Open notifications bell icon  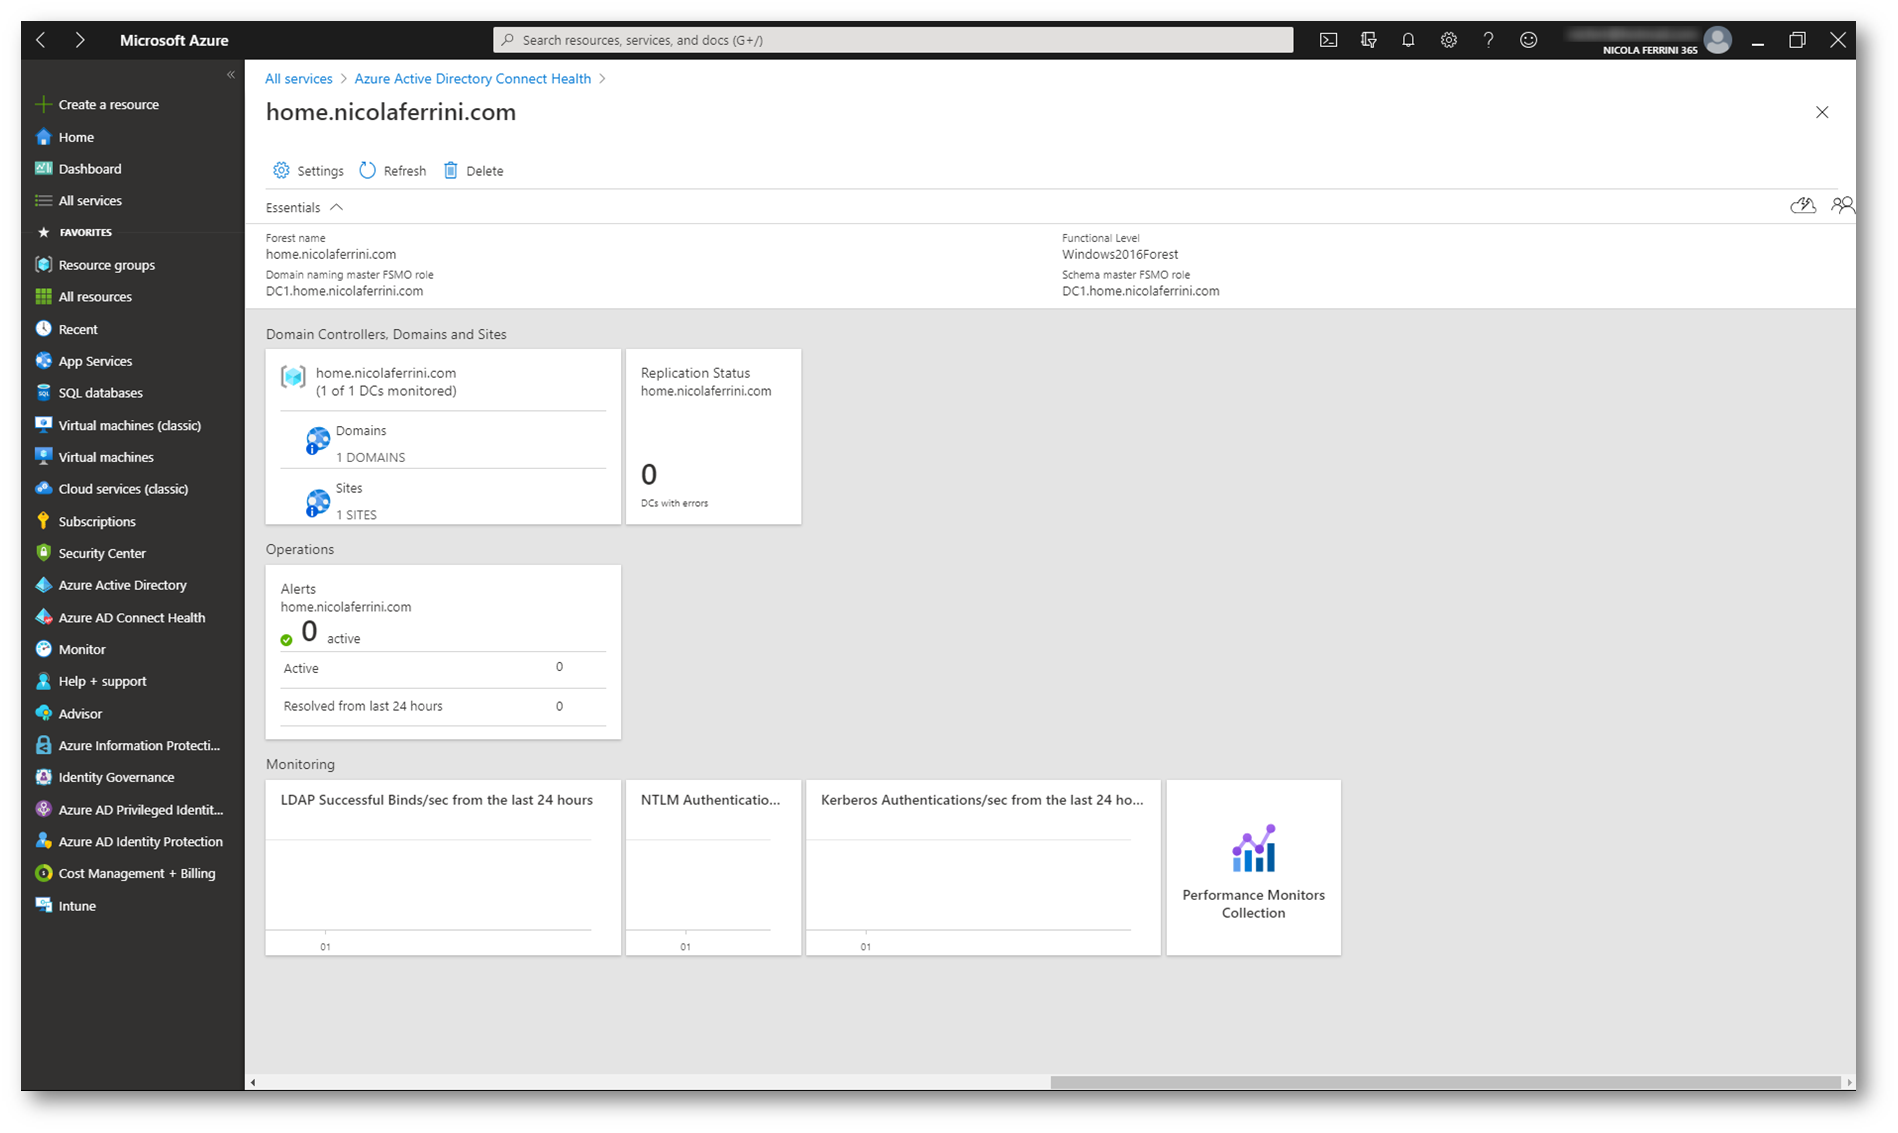click(x=1408, y=40)
